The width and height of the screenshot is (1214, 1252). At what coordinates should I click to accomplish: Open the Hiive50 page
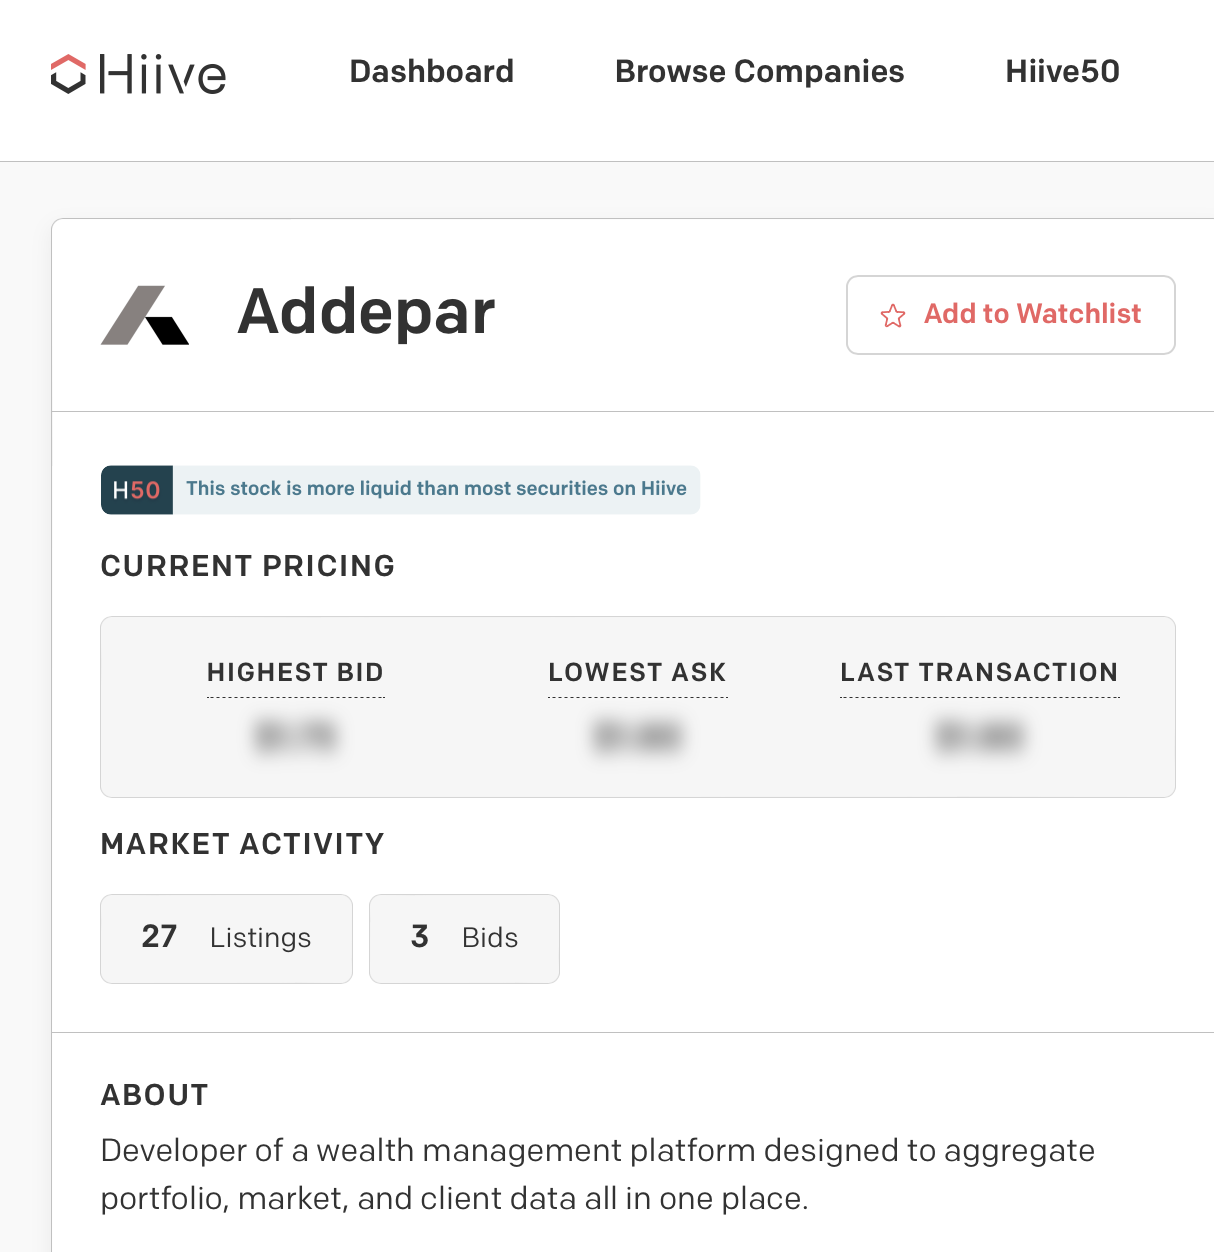[x=1062, y=72]
